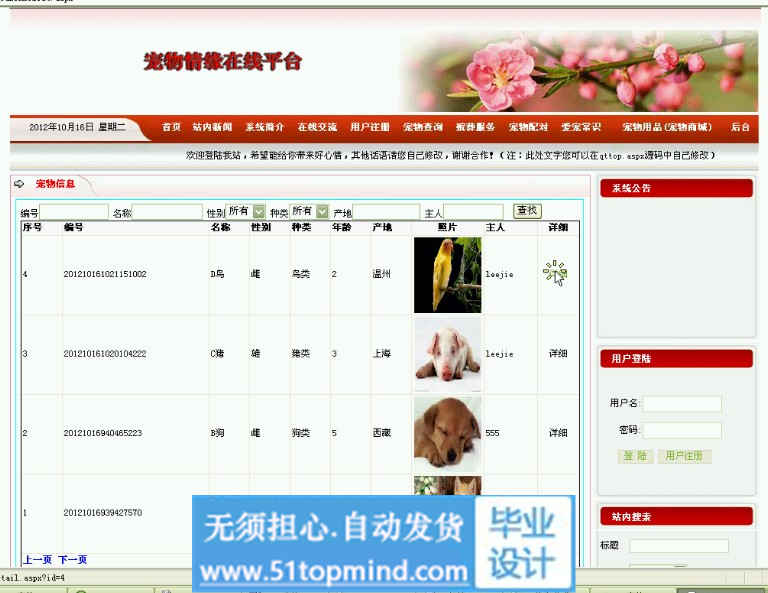The image size is (768, 593).
Task: Click origin cell 上海
Action: coord(382,353)
